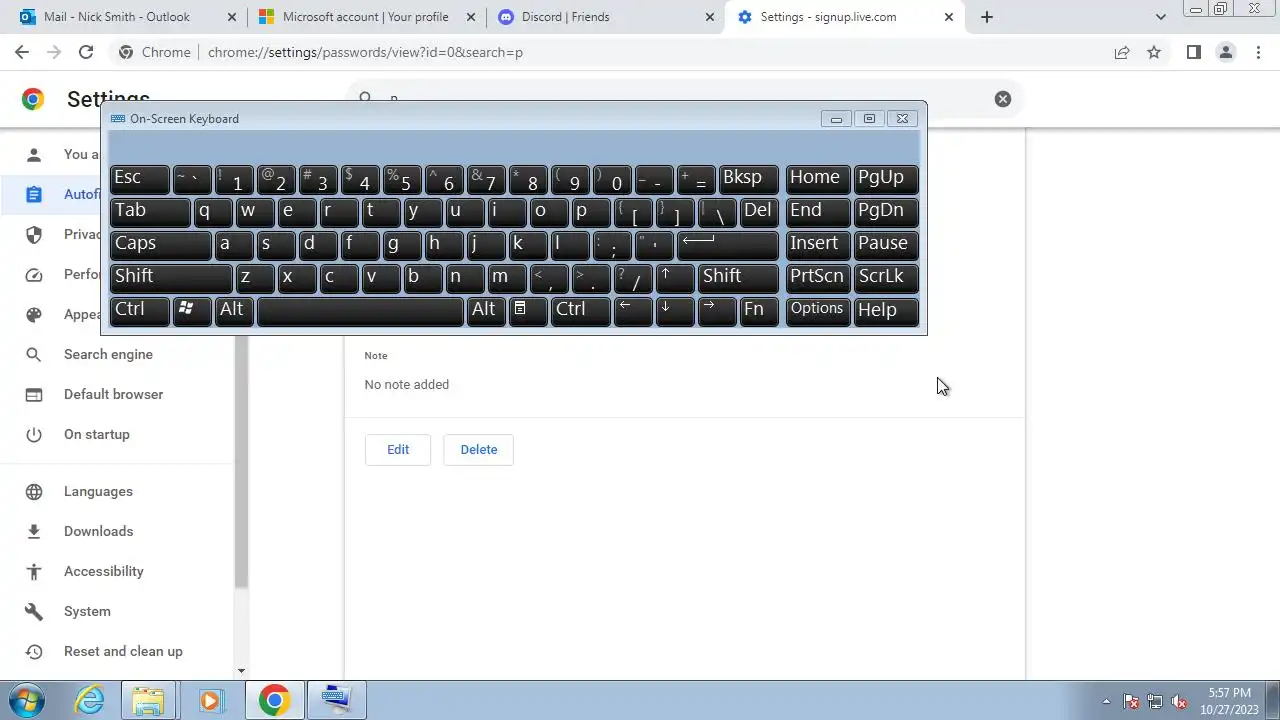Open the Search engine settings section
This screenshot has width=1280, height=720.
pos(108,354)
